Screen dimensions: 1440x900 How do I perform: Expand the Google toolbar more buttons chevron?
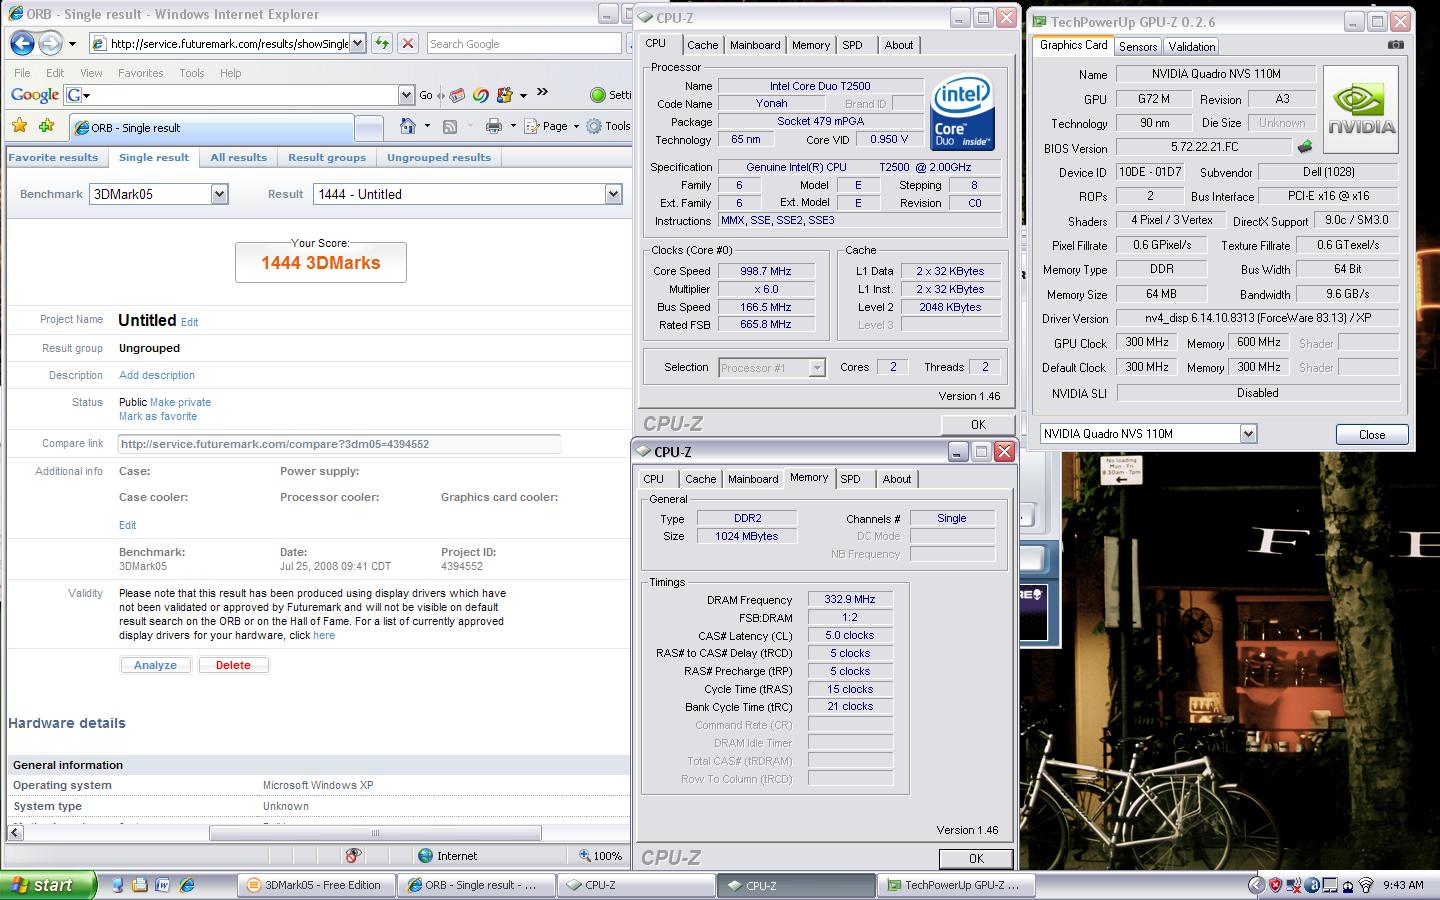click(x=542, y=92)
